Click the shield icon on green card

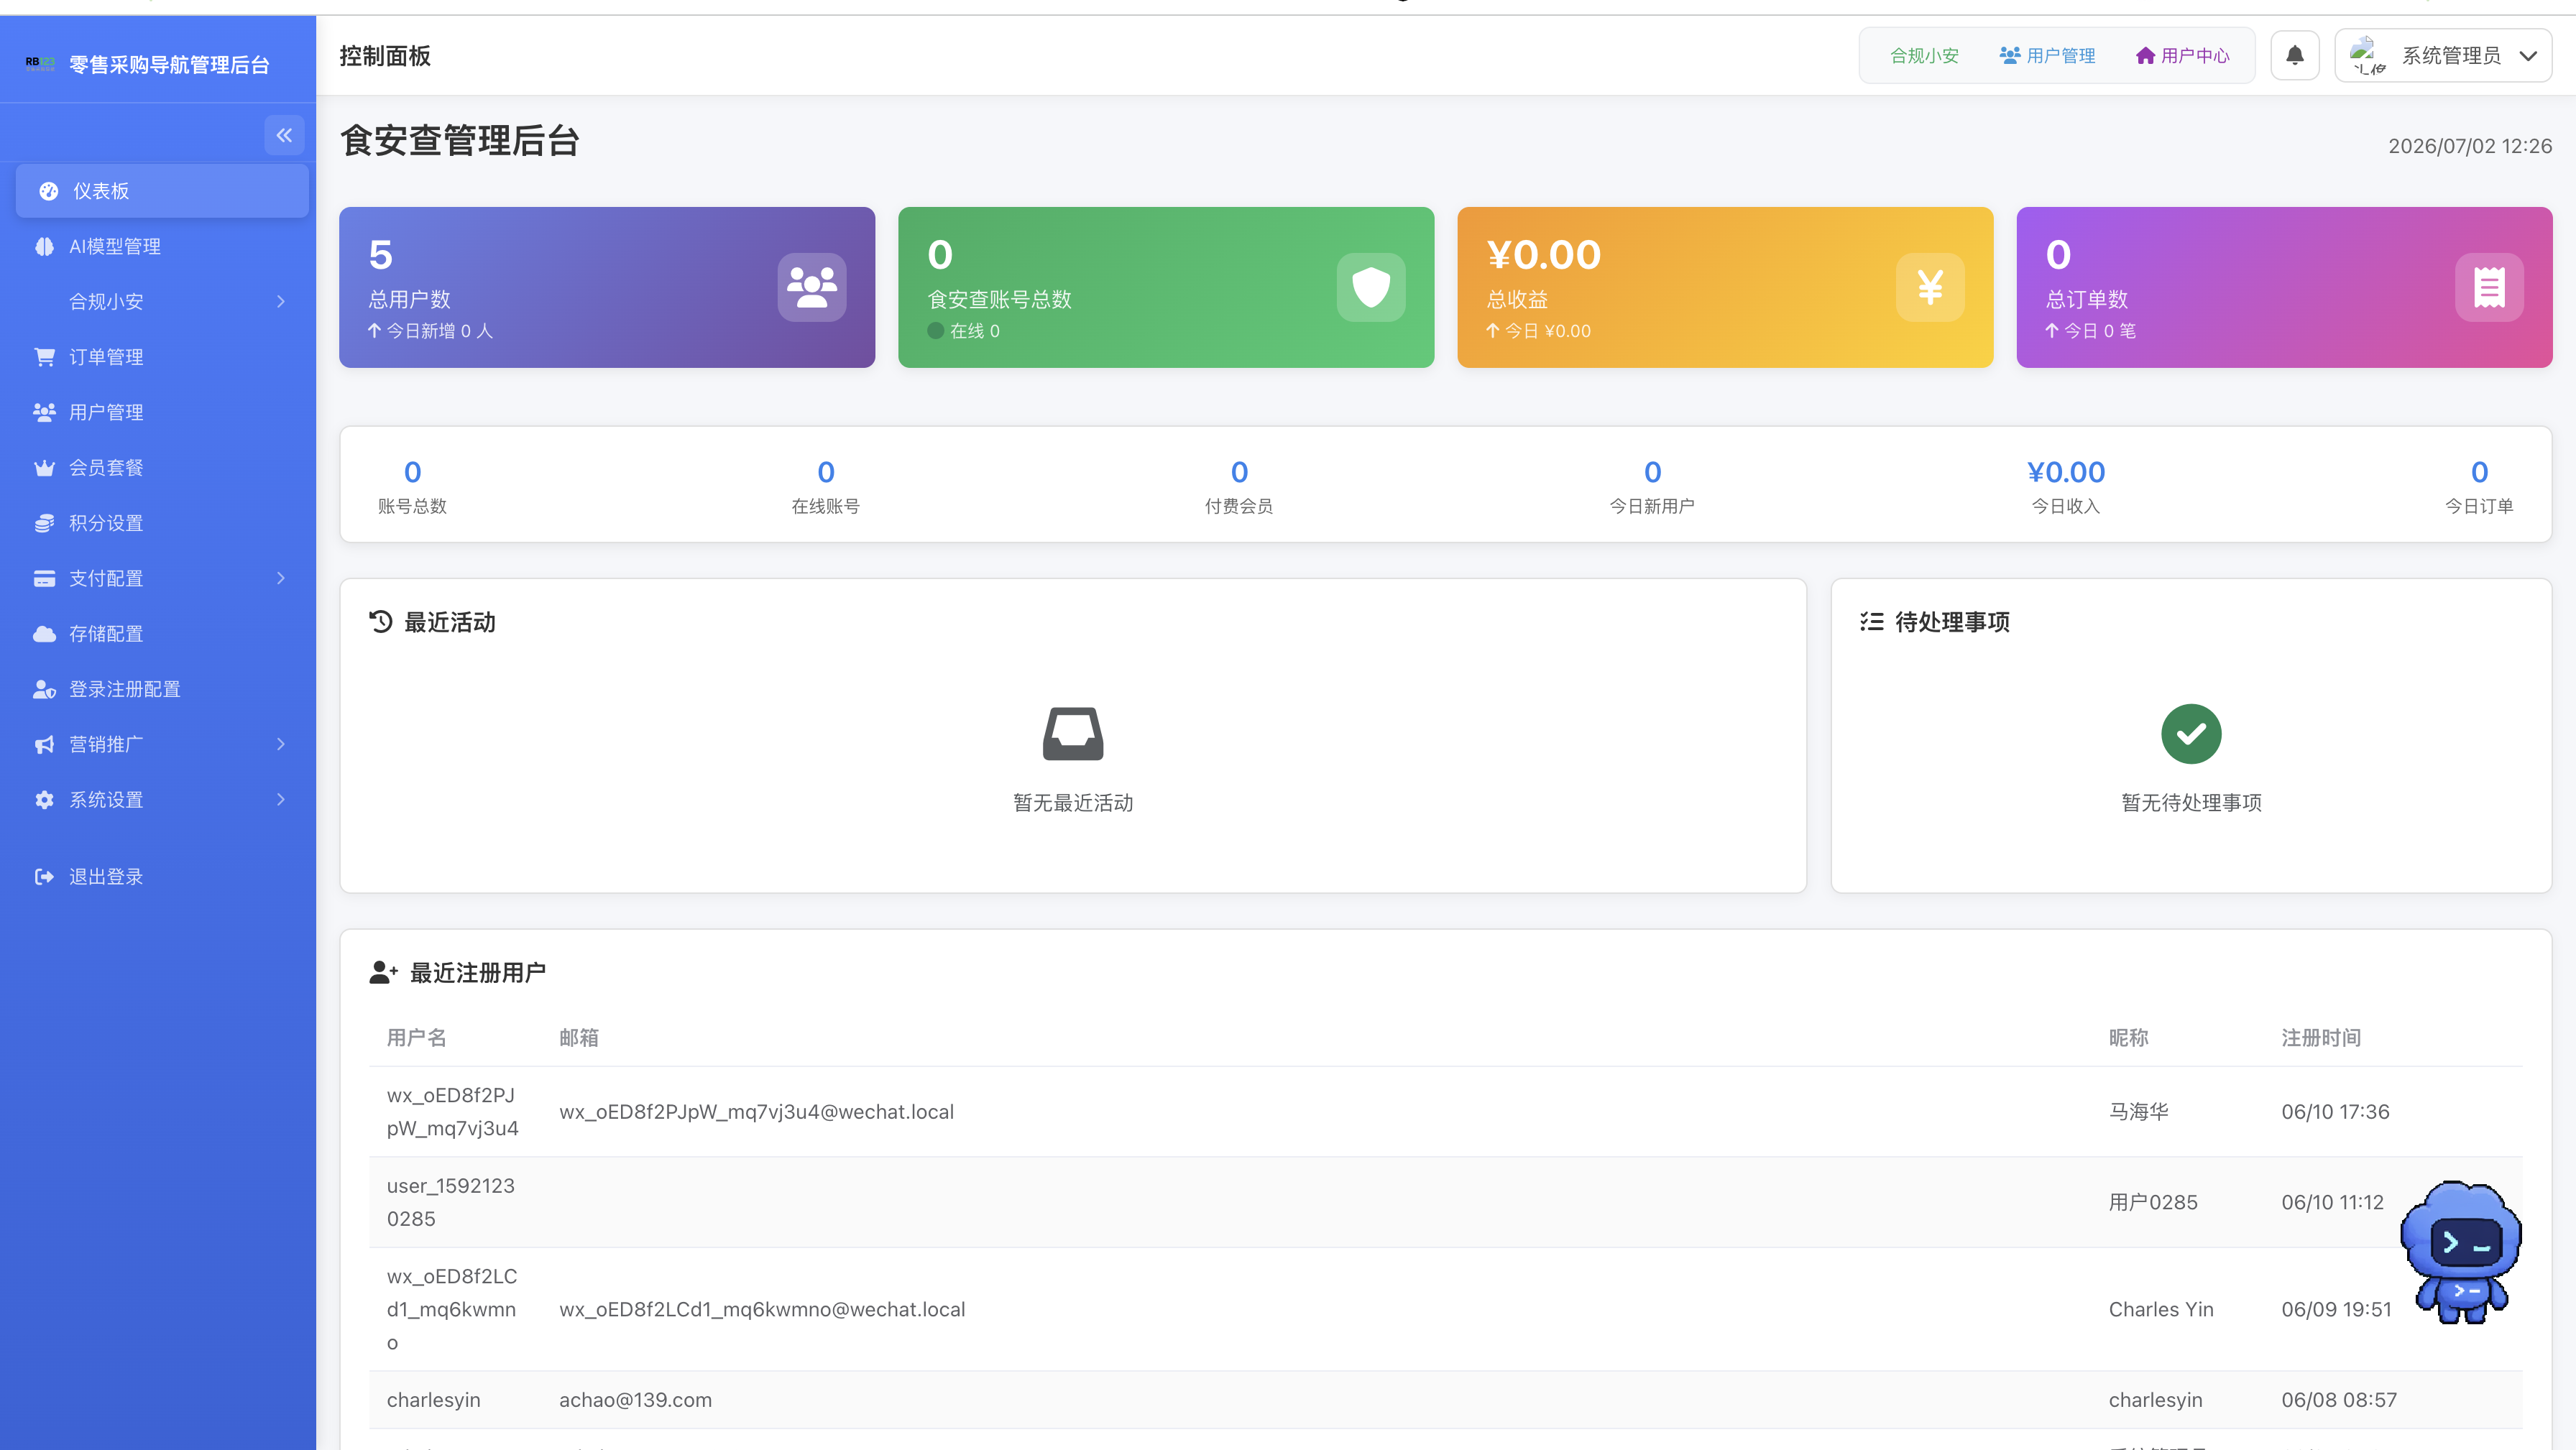point(1371,287)
